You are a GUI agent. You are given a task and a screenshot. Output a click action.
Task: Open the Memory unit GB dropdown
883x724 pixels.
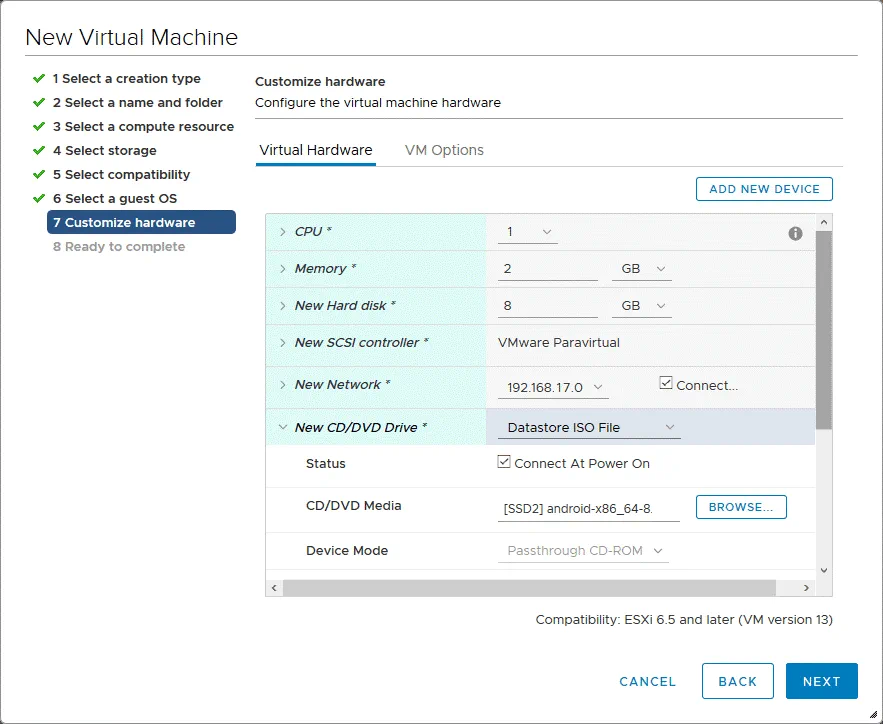(x=641, y=269)
